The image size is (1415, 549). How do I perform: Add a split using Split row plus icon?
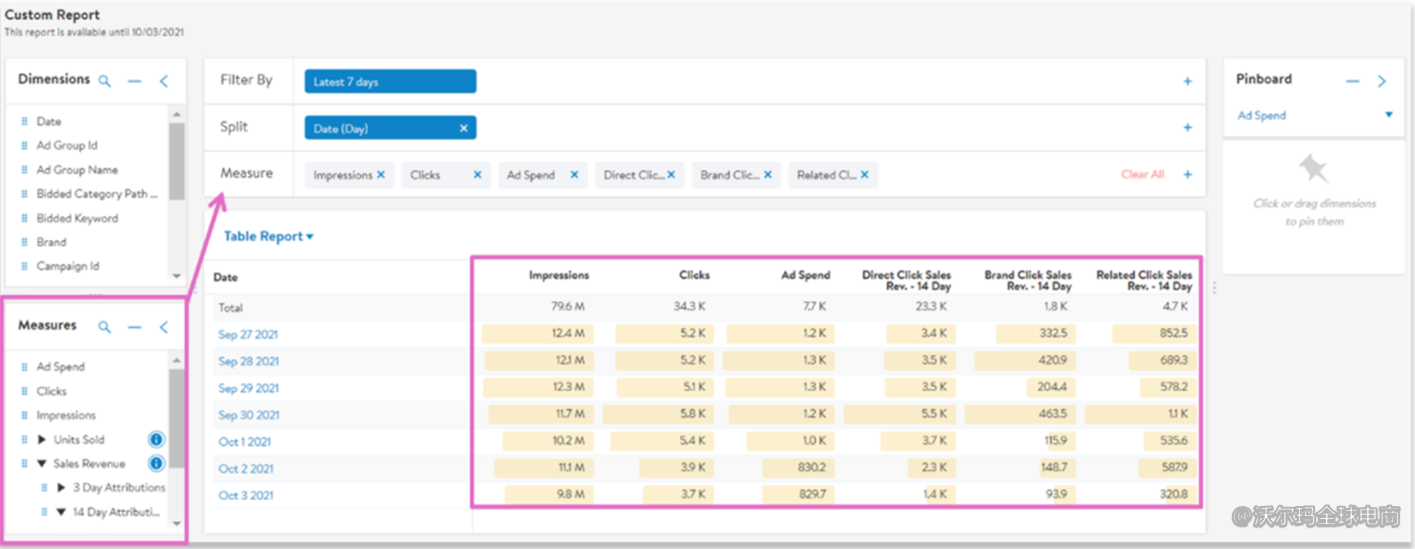pos(1188,128)
